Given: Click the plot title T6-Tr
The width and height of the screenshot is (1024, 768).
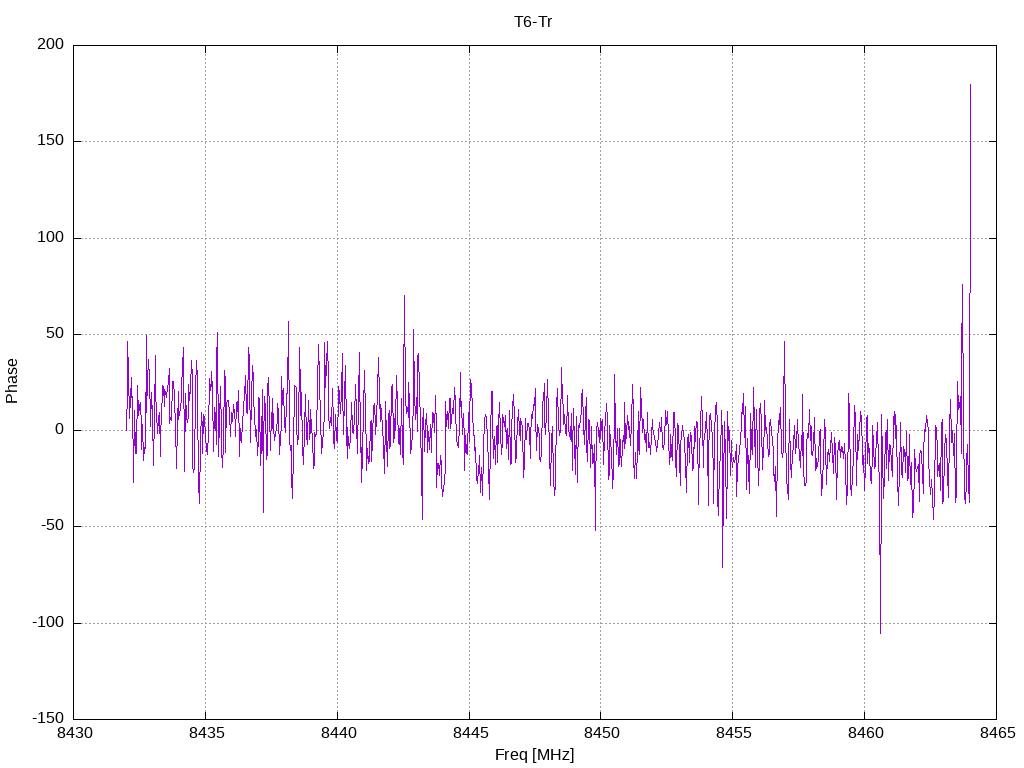Looking at the screenshot, I should [533, 22].
